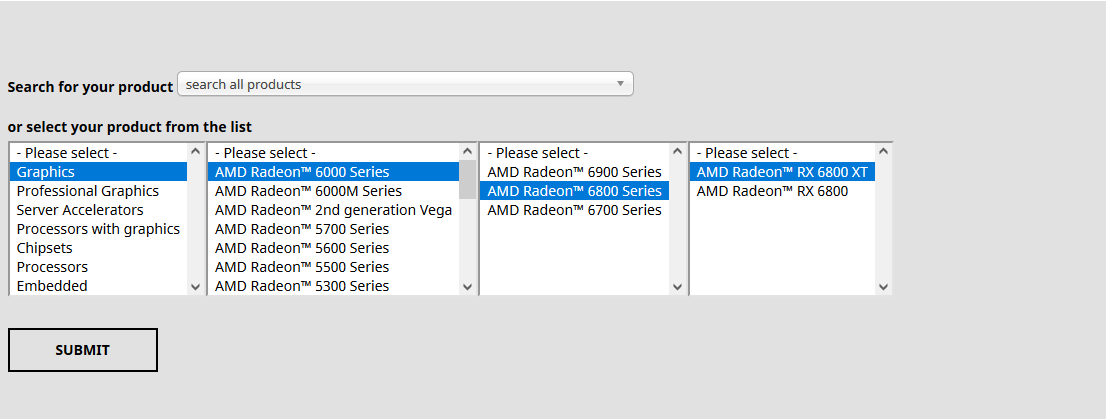Choose Server Accelerators category
Screen dimensions: 1106x419
pyautogui.click(x=80, y=210)
